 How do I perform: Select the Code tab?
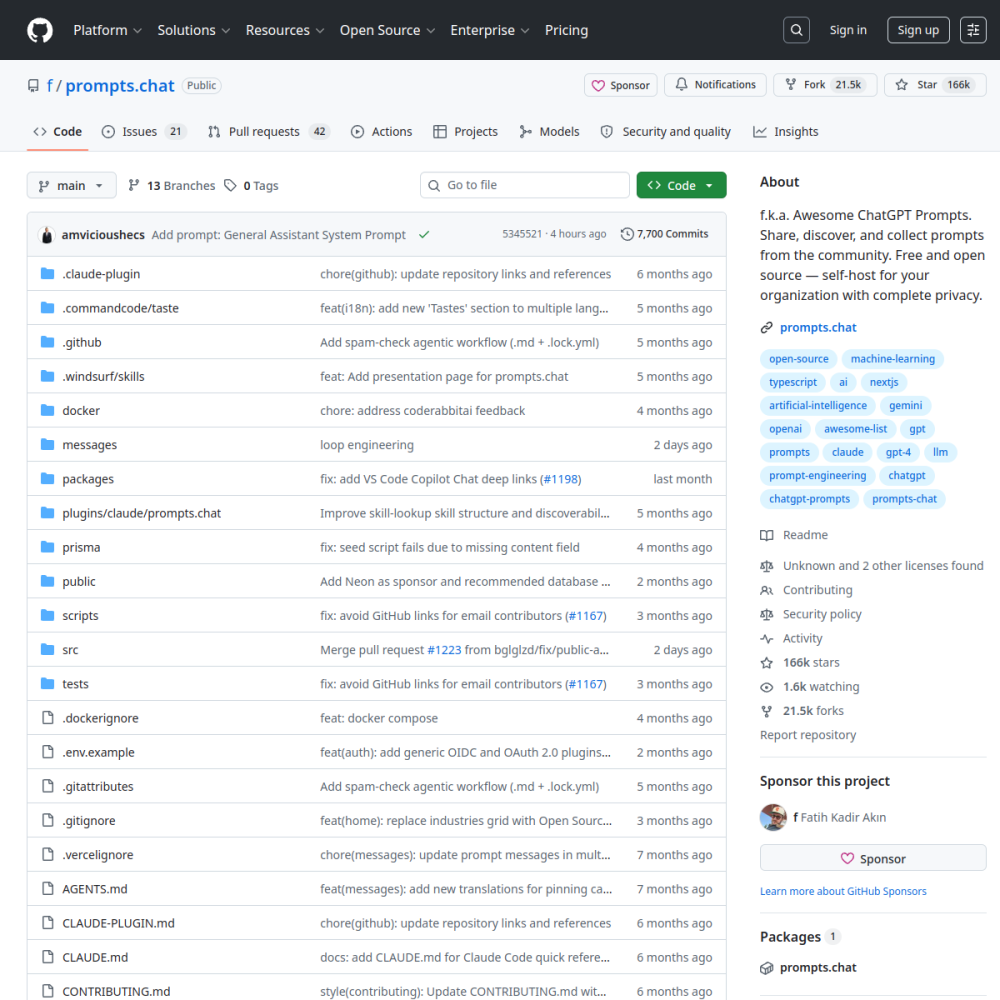click(57, 131)
